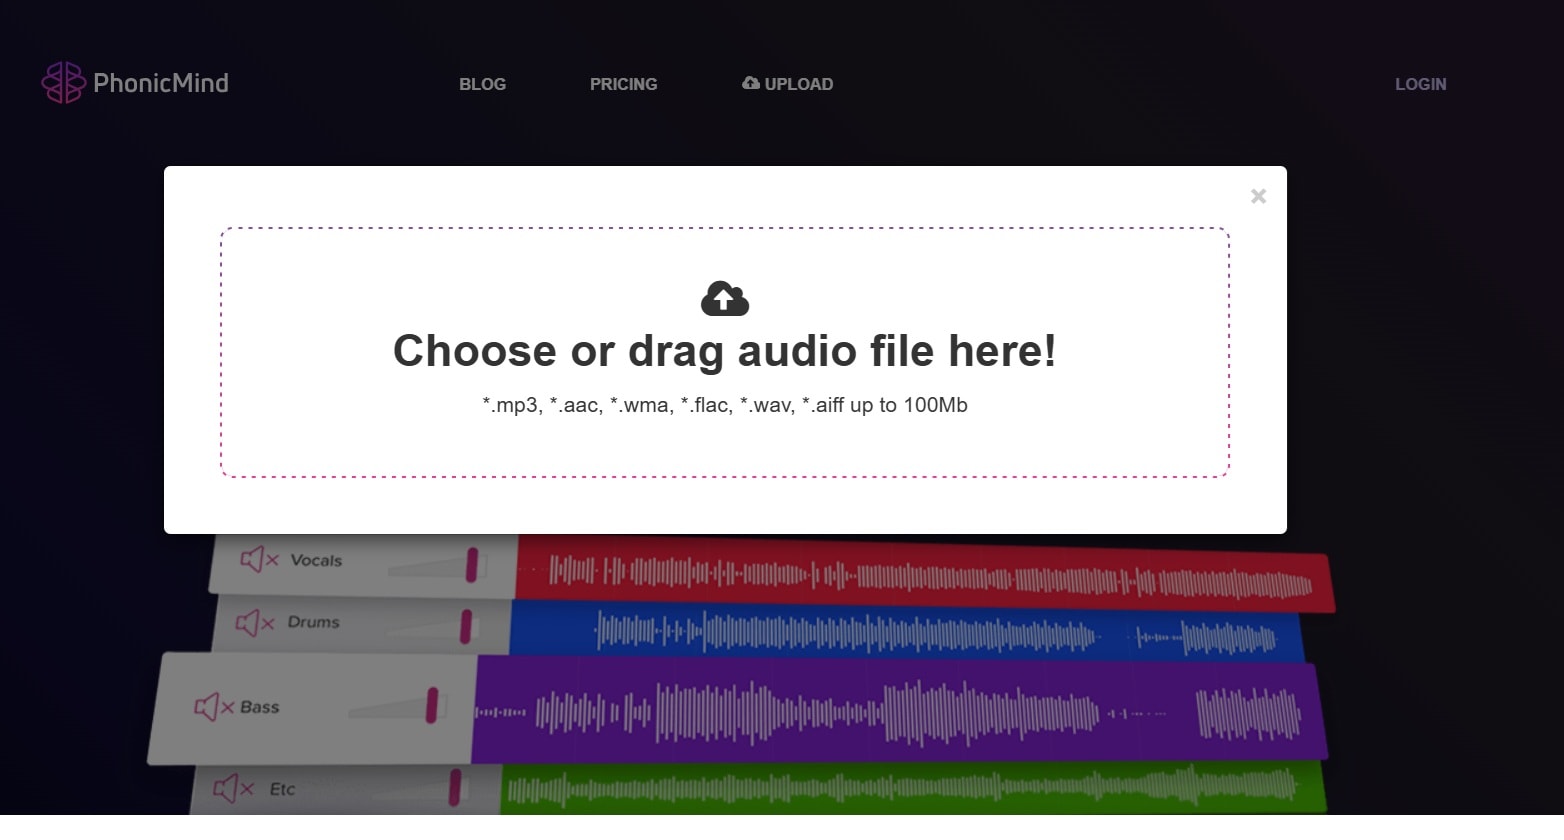Click the blue Drums waveform

tap(907, 632)
